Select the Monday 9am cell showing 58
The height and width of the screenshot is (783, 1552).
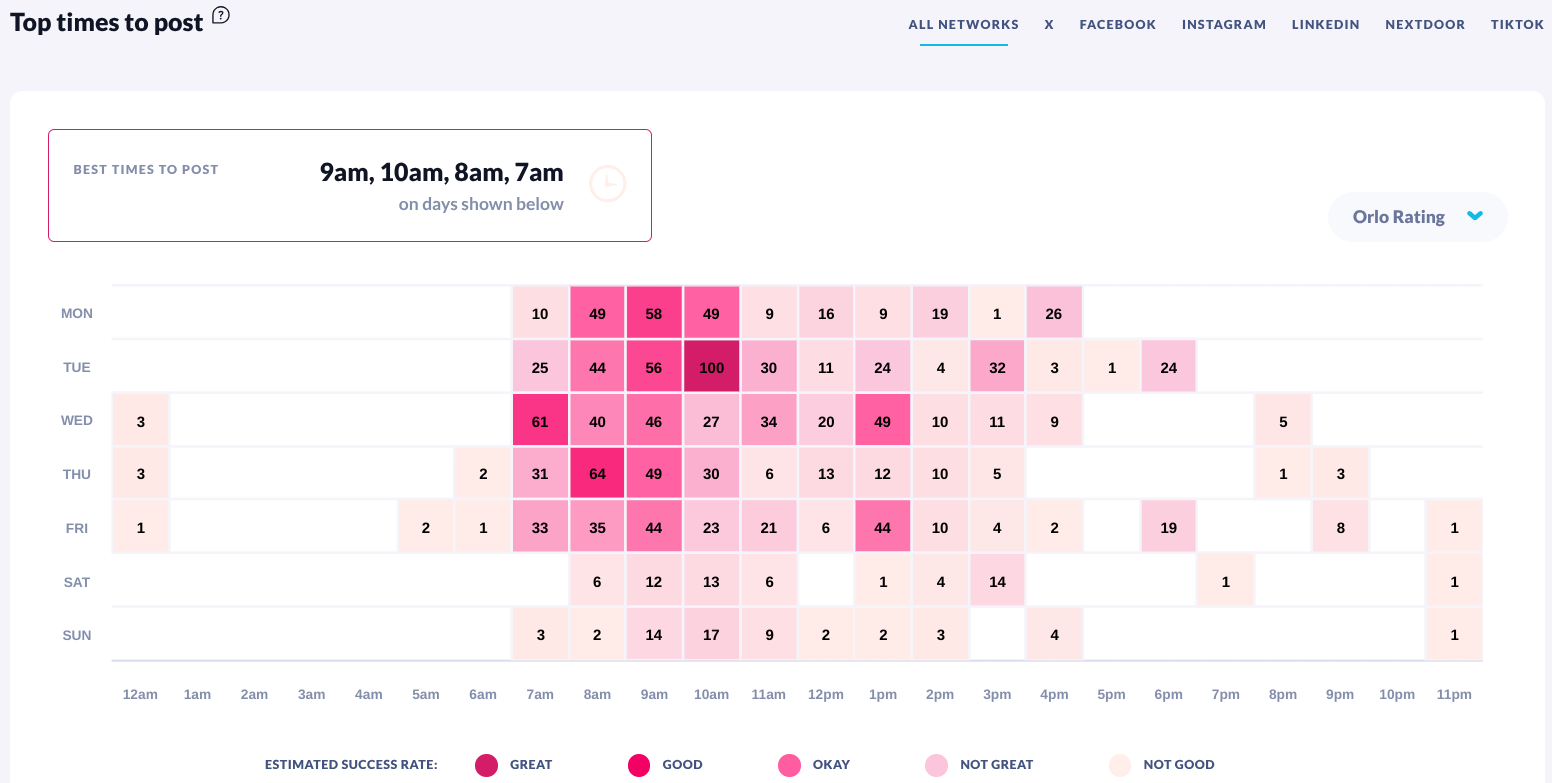click(654, 313)
